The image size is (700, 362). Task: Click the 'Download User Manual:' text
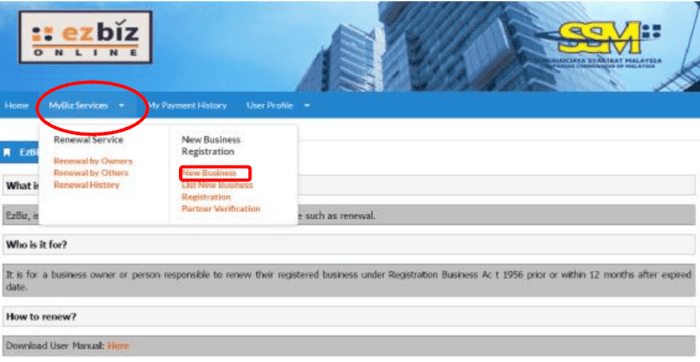tap(55, 346)
